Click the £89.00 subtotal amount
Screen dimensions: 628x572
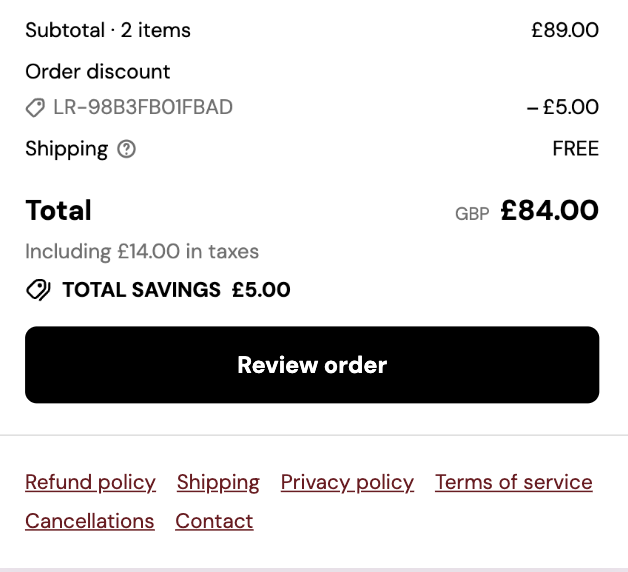[565, 31]
